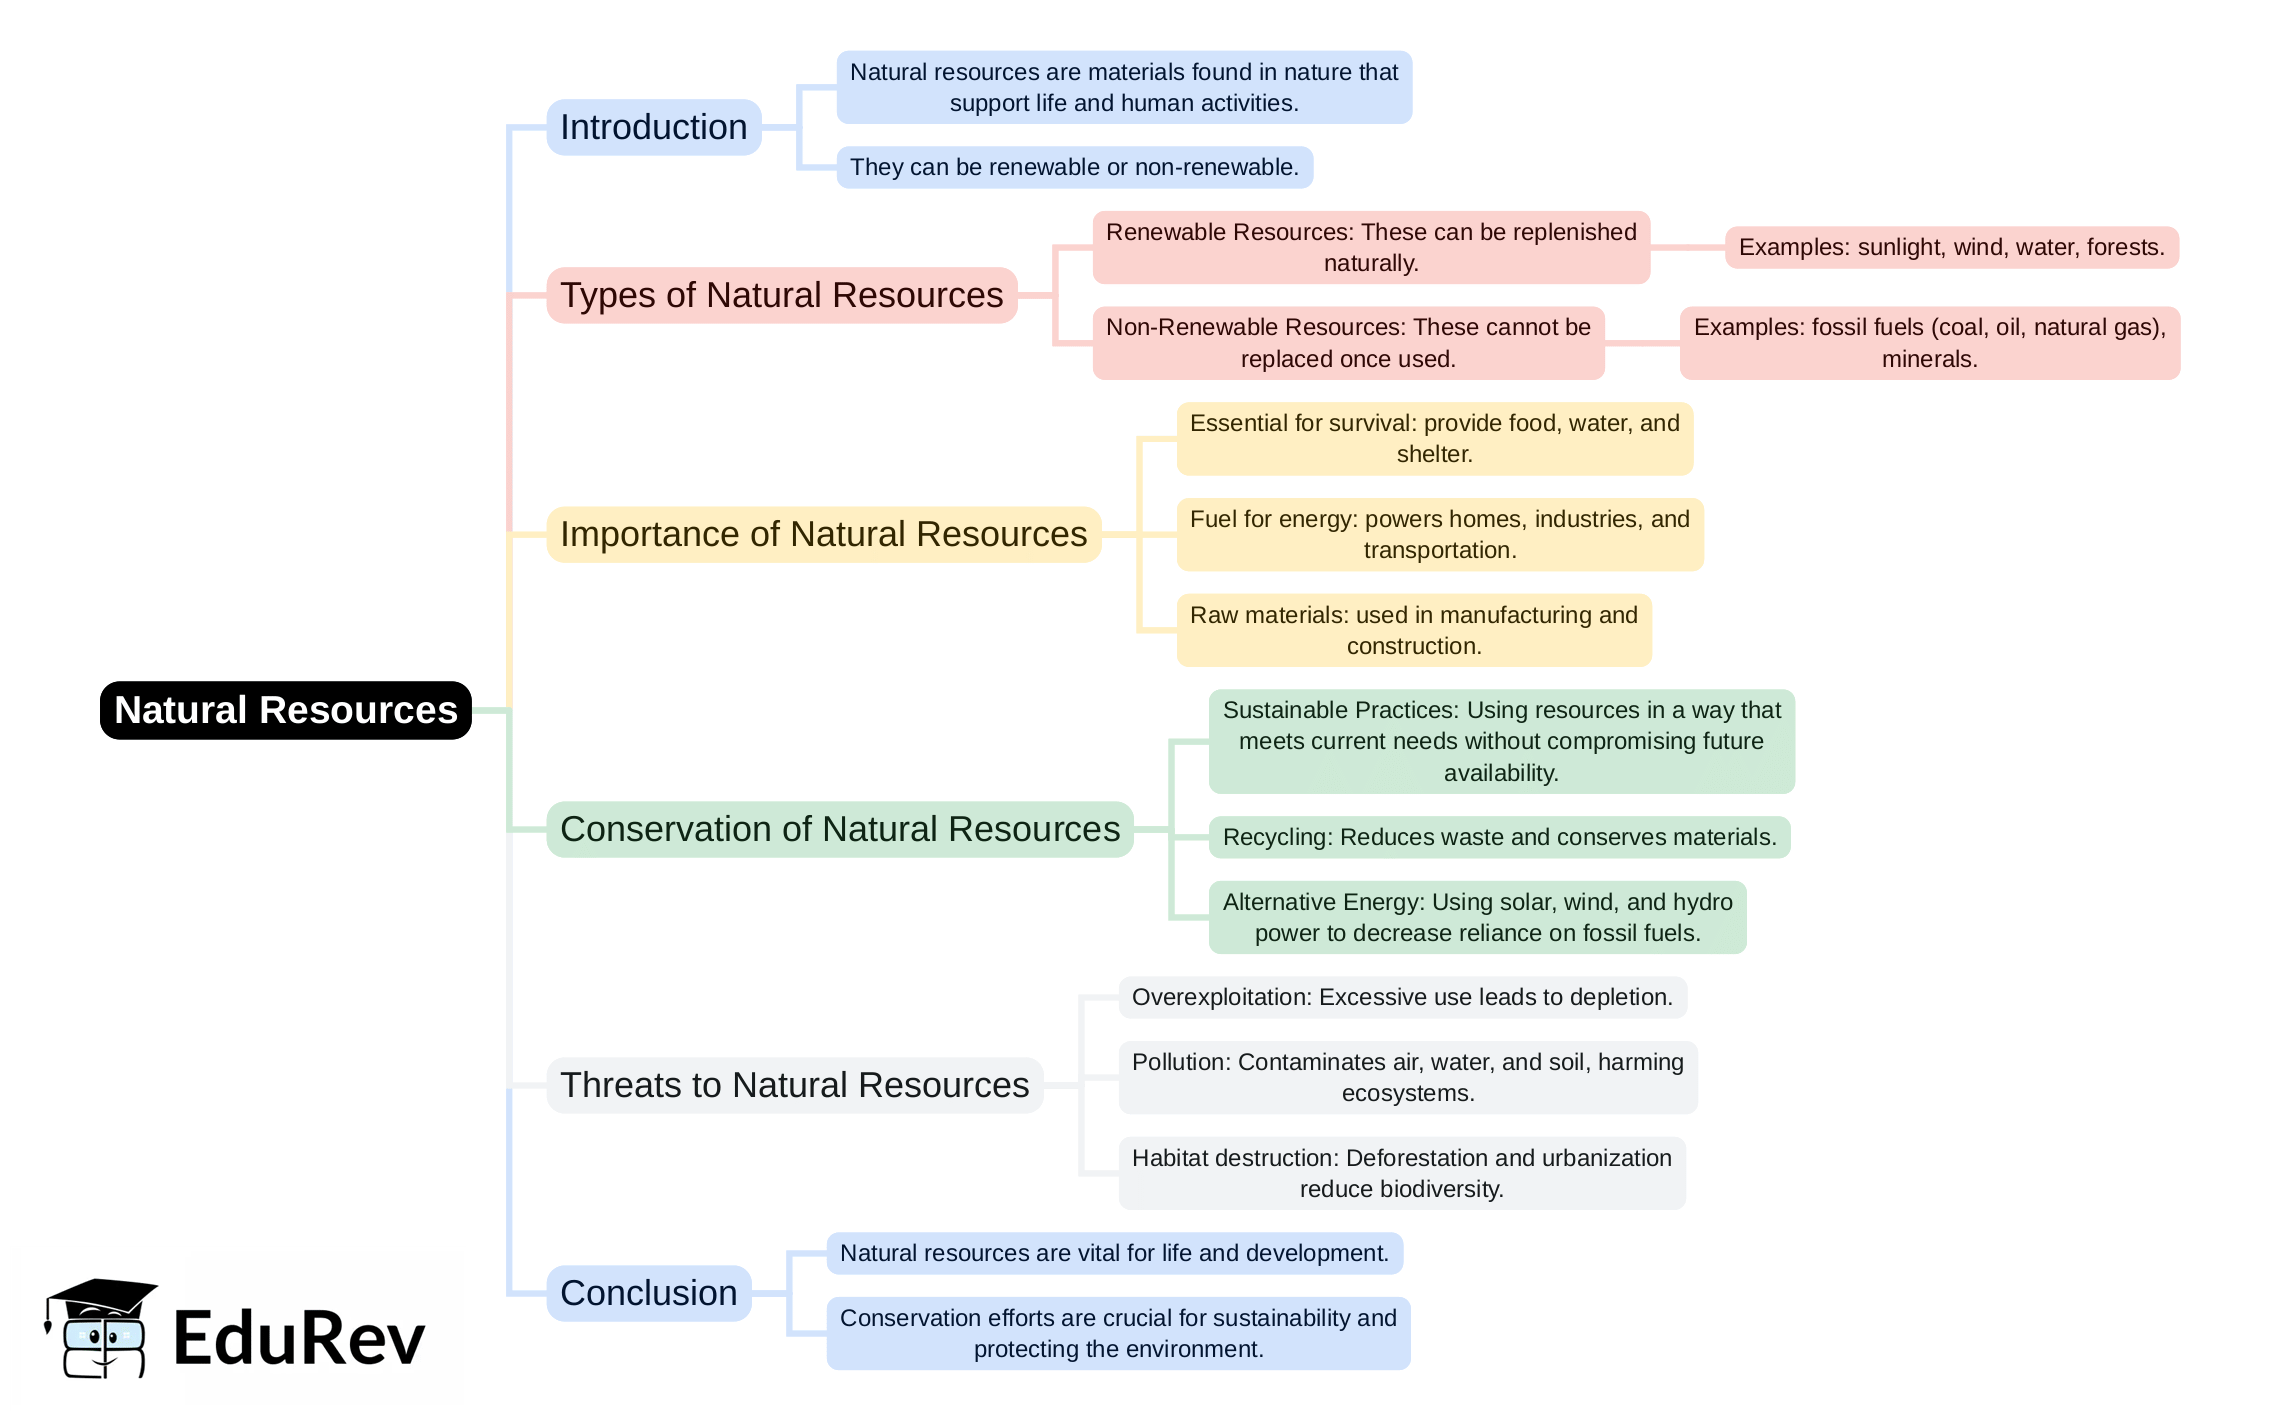Click the sunlight, wind, water examples node

(1951, 248)
